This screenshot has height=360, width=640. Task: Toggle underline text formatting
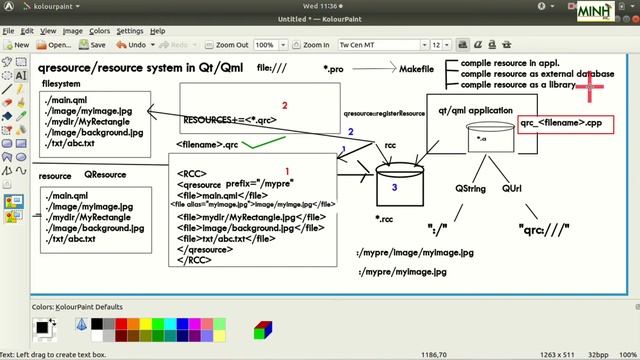pyautogui.click(x=492, y=44)
